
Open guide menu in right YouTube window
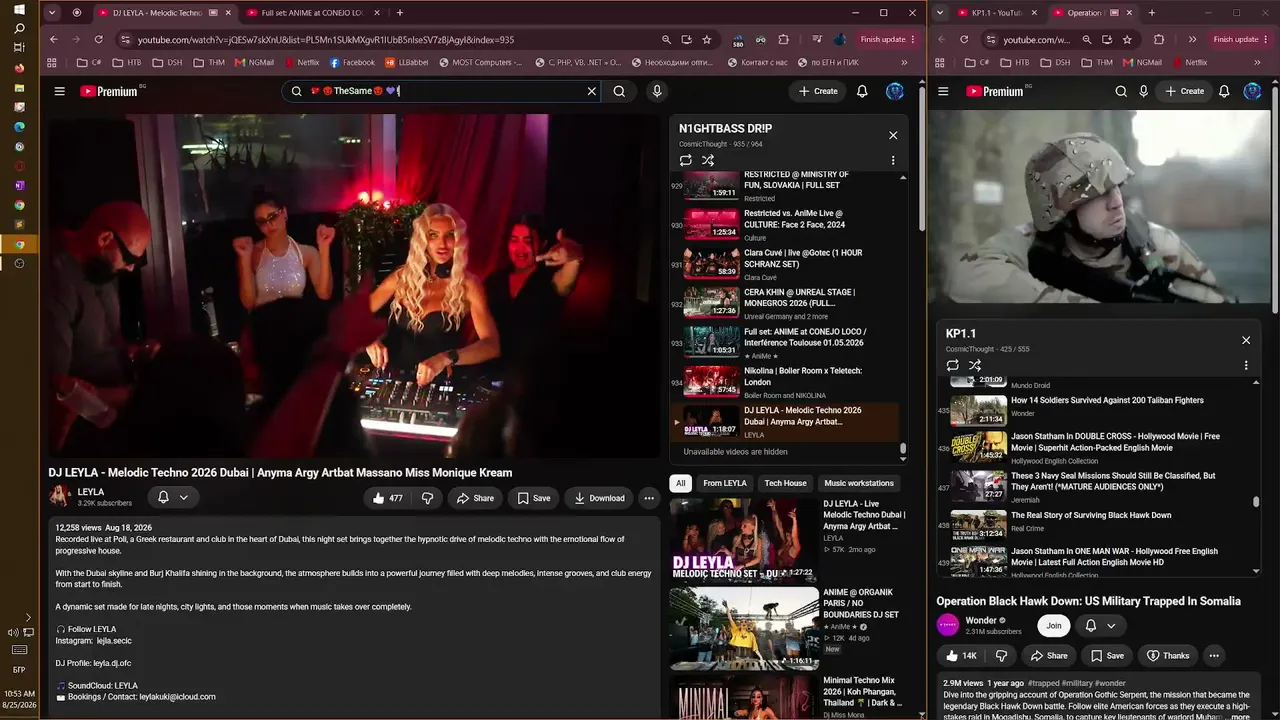tap(945, 91)
